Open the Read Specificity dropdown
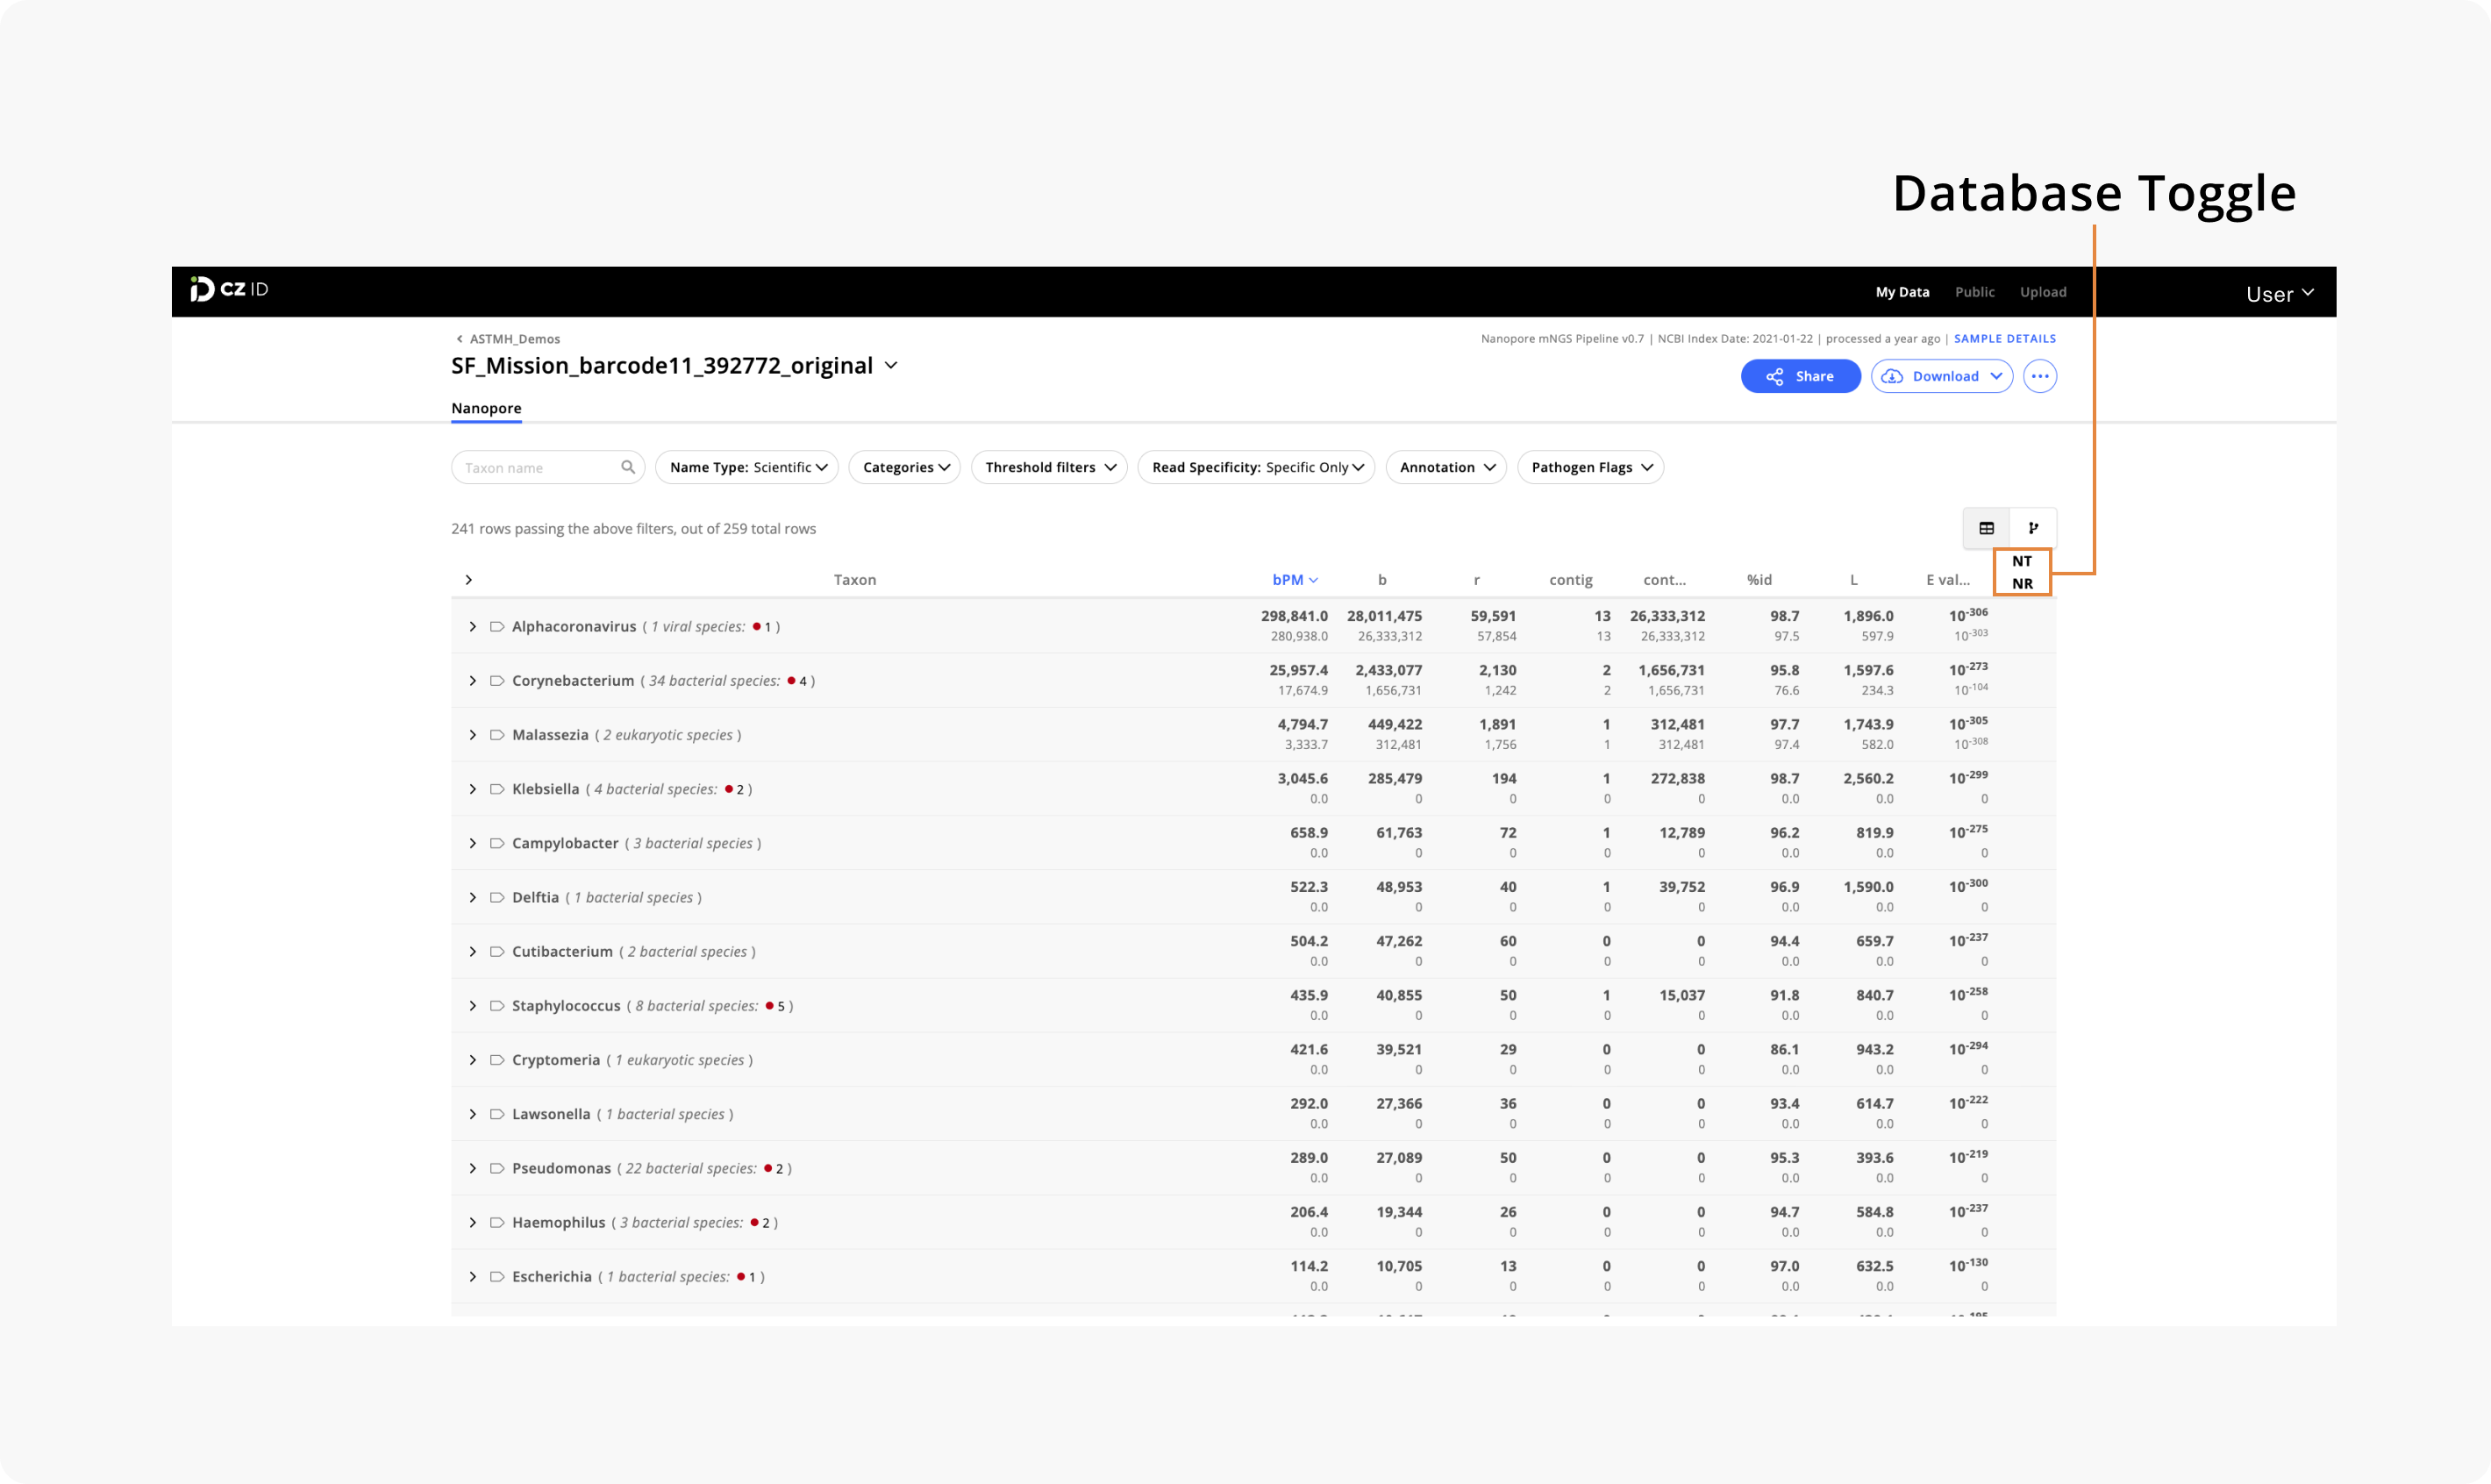This screenshot has width=2491, height=1484. [x=1256, y=467]
